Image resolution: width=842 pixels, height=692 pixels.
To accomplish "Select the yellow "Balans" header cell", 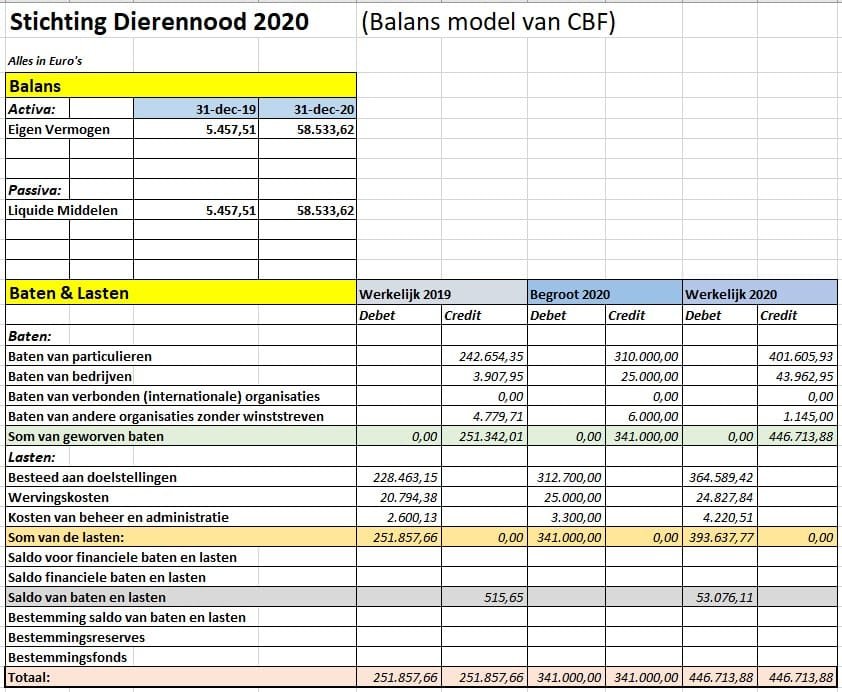I will 180,86.
